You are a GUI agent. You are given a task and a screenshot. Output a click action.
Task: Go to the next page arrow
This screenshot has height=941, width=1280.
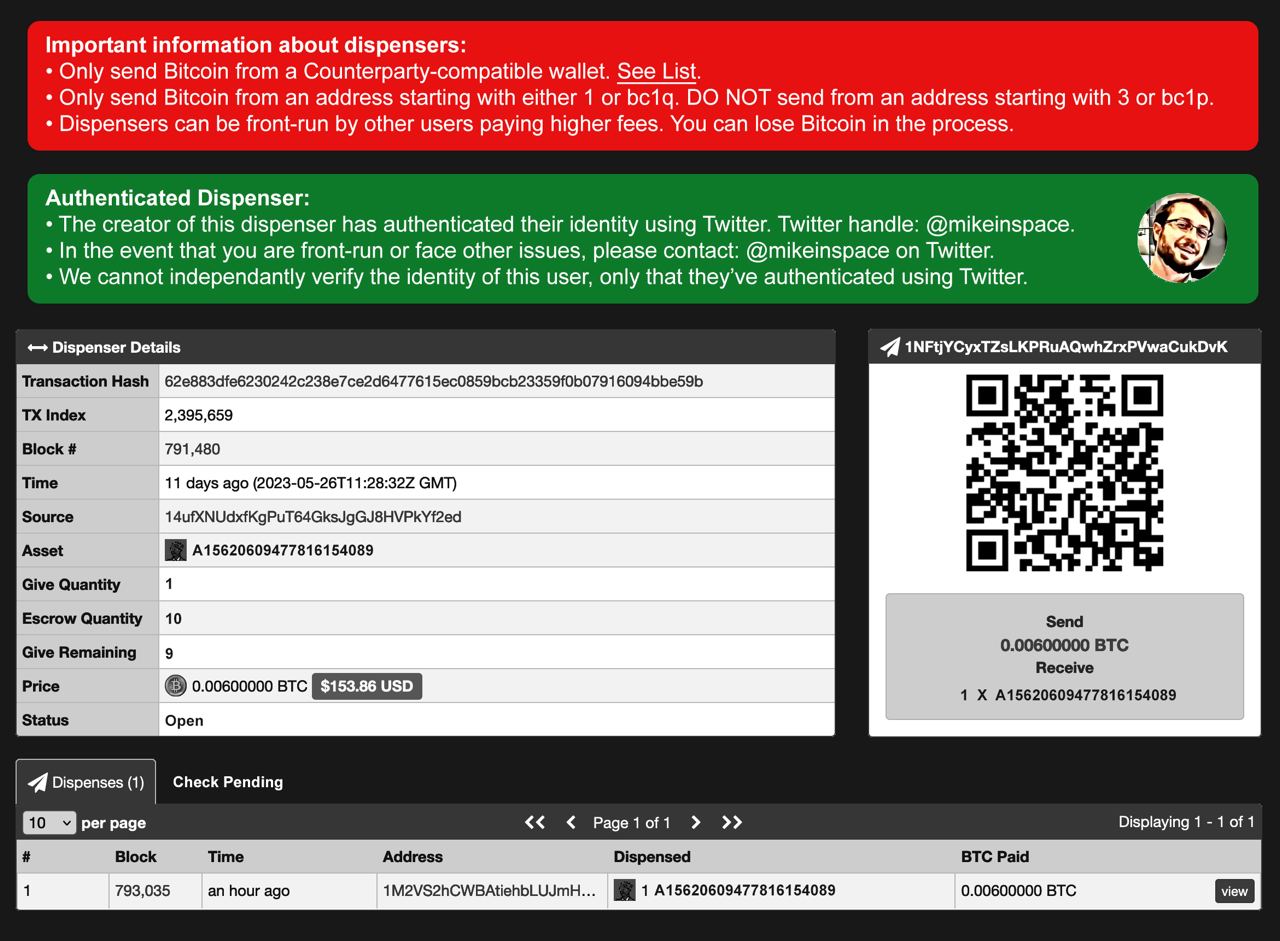[x=696, y=822]
